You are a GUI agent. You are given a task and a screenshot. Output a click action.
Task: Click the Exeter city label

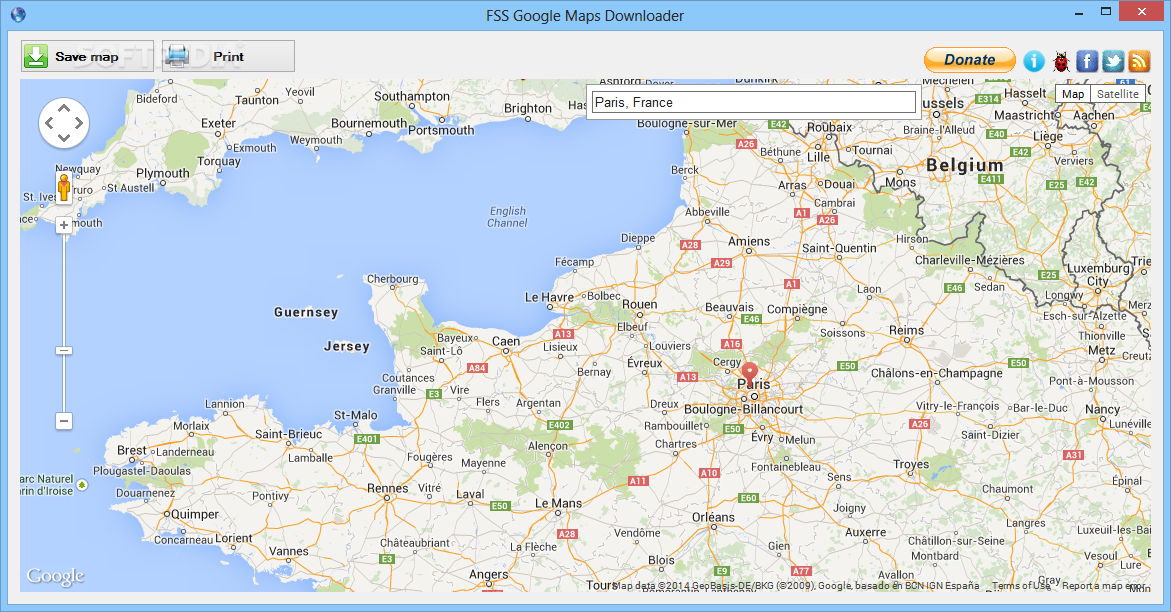coord(218,123)
